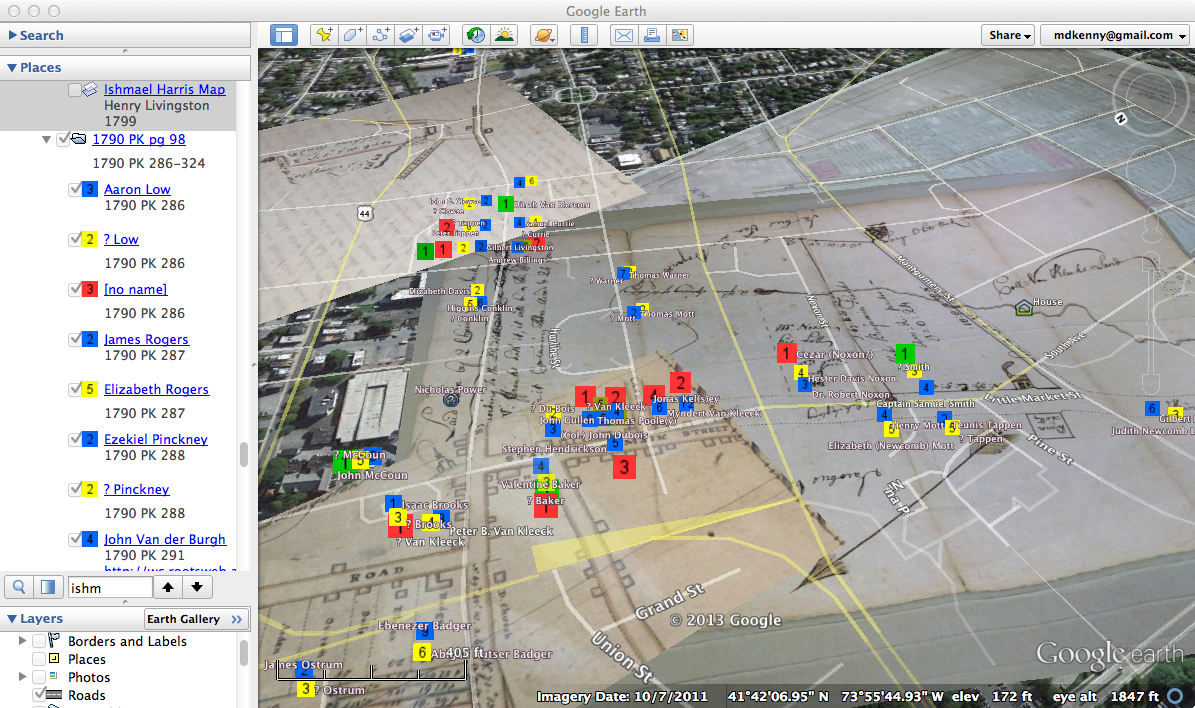The image size is (1195, 708).
Task: Open the Share dropdown menu
Action: coord(1009,35)
